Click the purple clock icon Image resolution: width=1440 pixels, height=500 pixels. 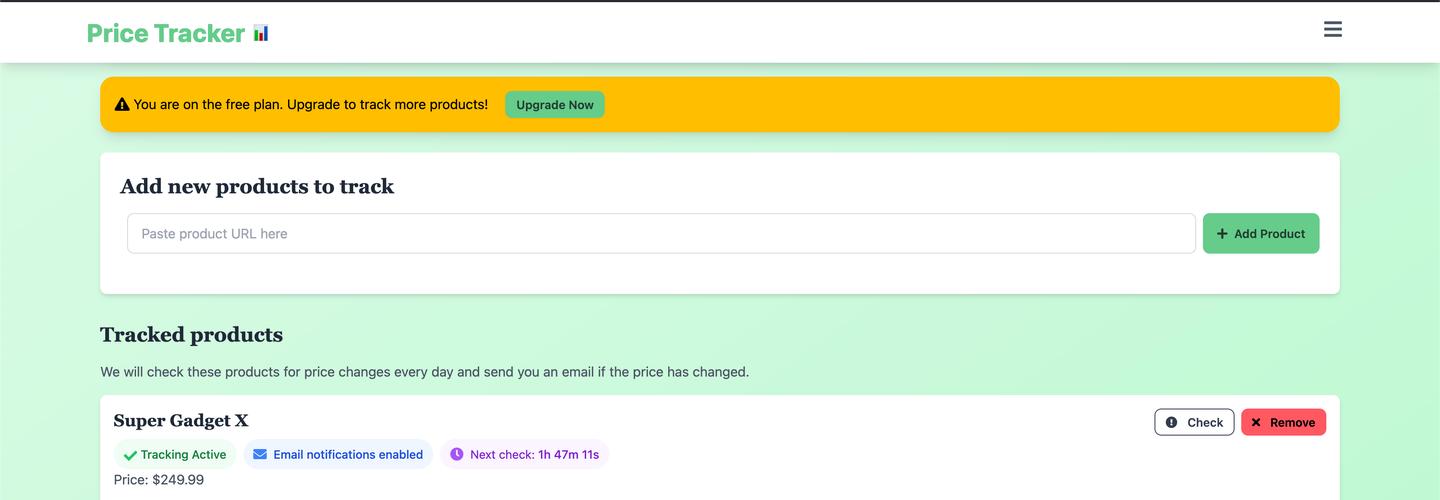(x=457, y=455)
